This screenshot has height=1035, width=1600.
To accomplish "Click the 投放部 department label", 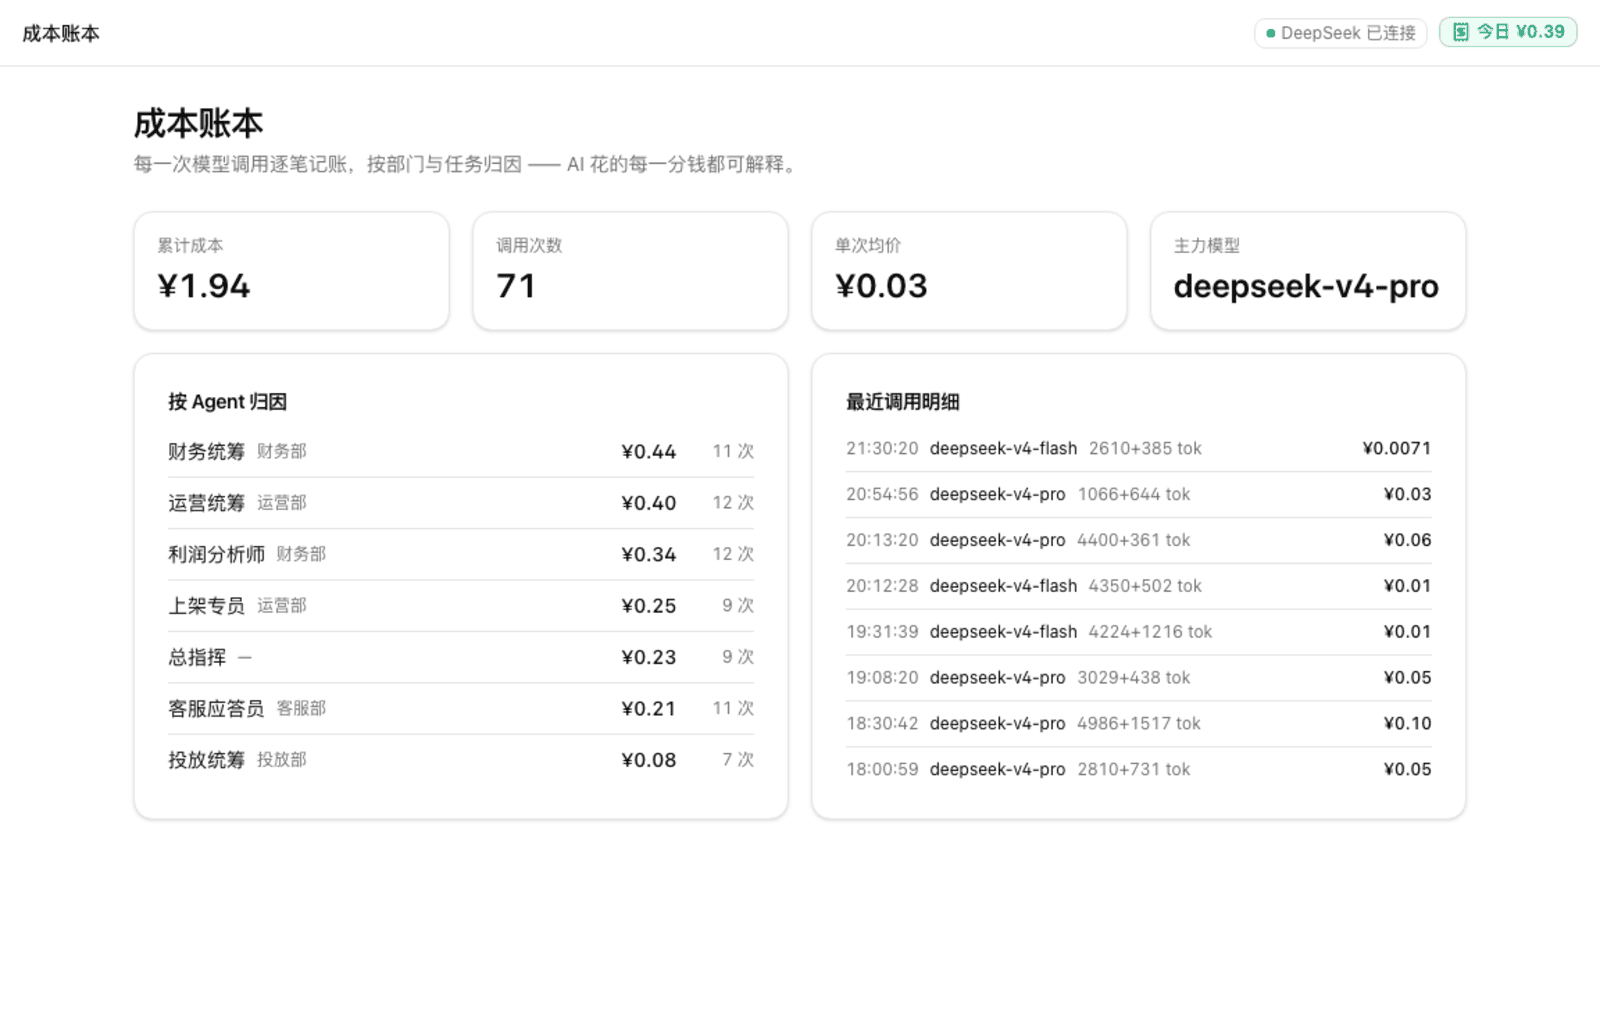I will click(x=282, y=760).
